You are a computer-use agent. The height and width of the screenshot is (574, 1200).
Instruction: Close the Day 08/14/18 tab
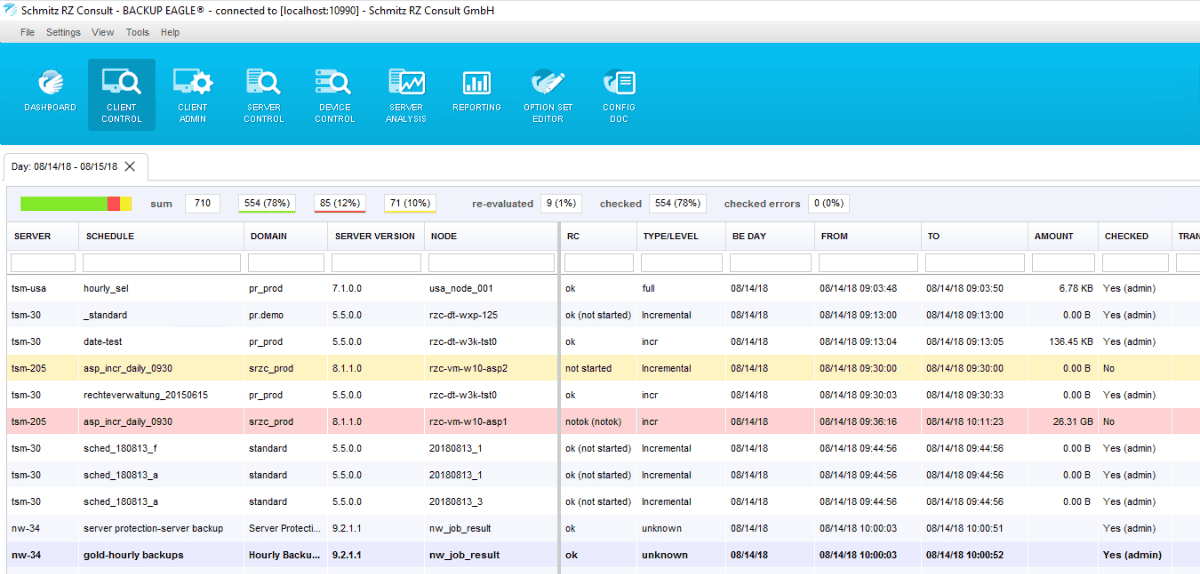click(x=130, y=166)
